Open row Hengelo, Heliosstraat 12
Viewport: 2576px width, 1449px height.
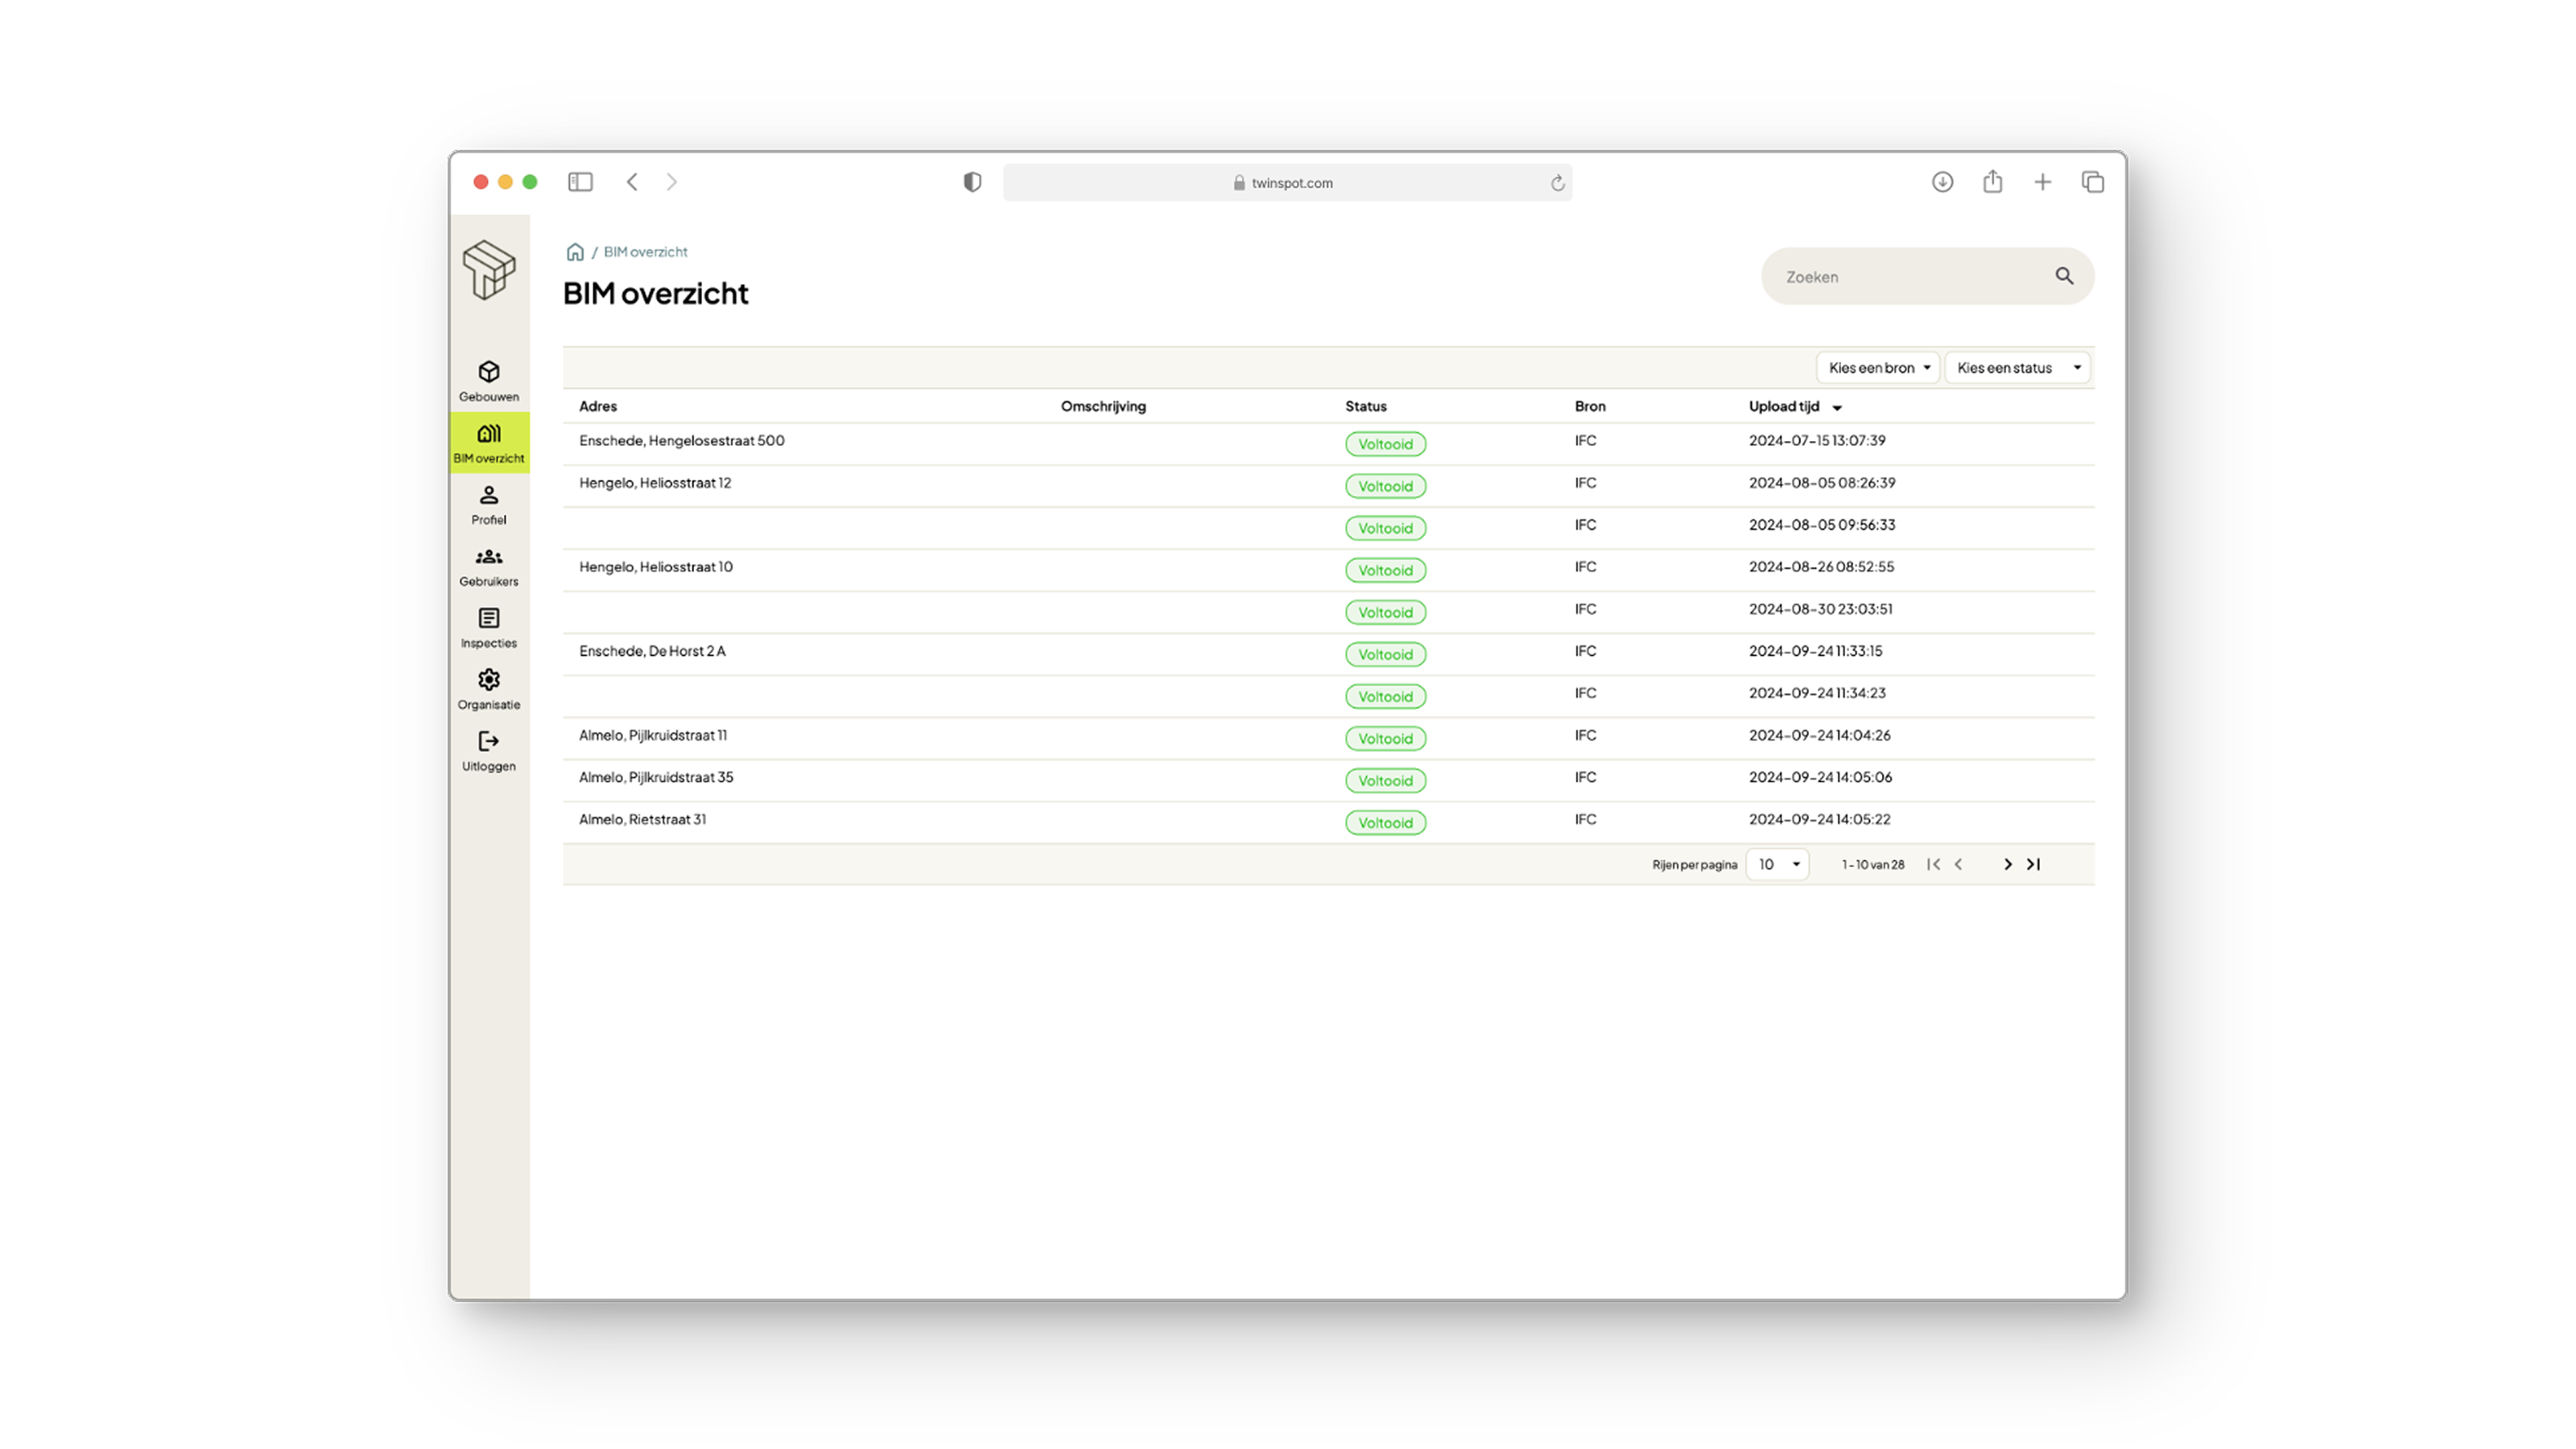pyautogui.click(x=1328, y=485)
